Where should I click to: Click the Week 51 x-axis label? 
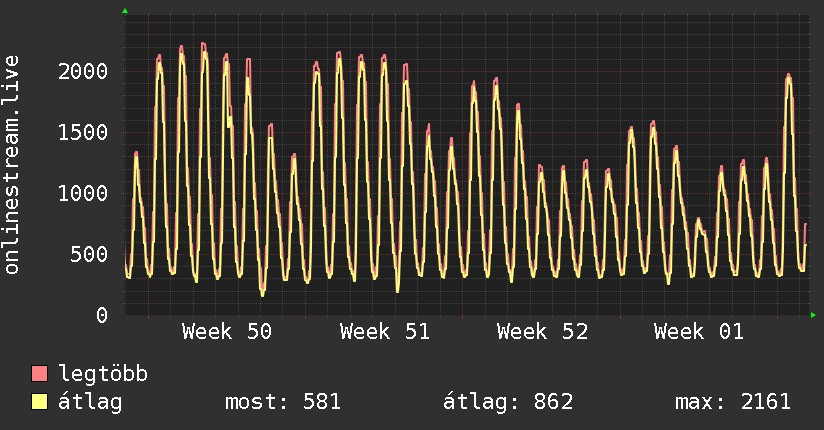pyautogui.click(x=385, y=332)
